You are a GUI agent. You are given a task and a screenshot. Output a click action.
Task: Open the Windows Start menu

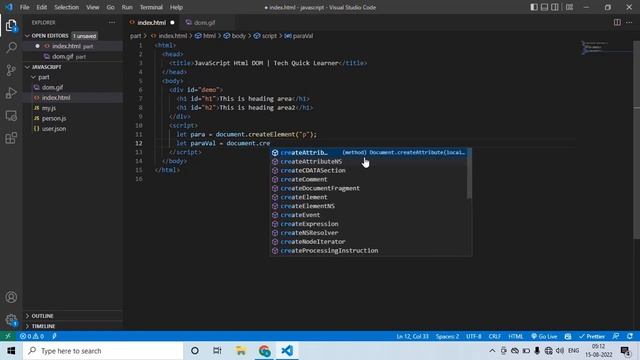click(11, 351)
